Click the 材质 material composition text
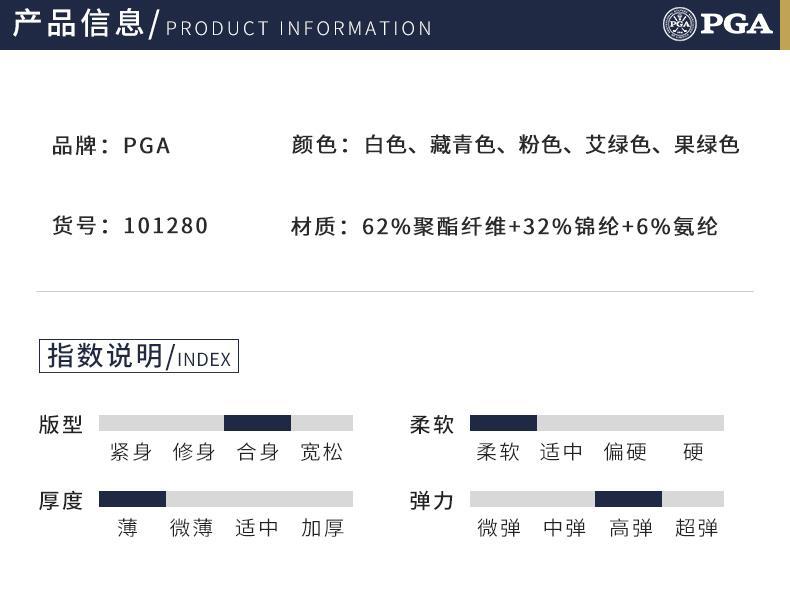 504,227
